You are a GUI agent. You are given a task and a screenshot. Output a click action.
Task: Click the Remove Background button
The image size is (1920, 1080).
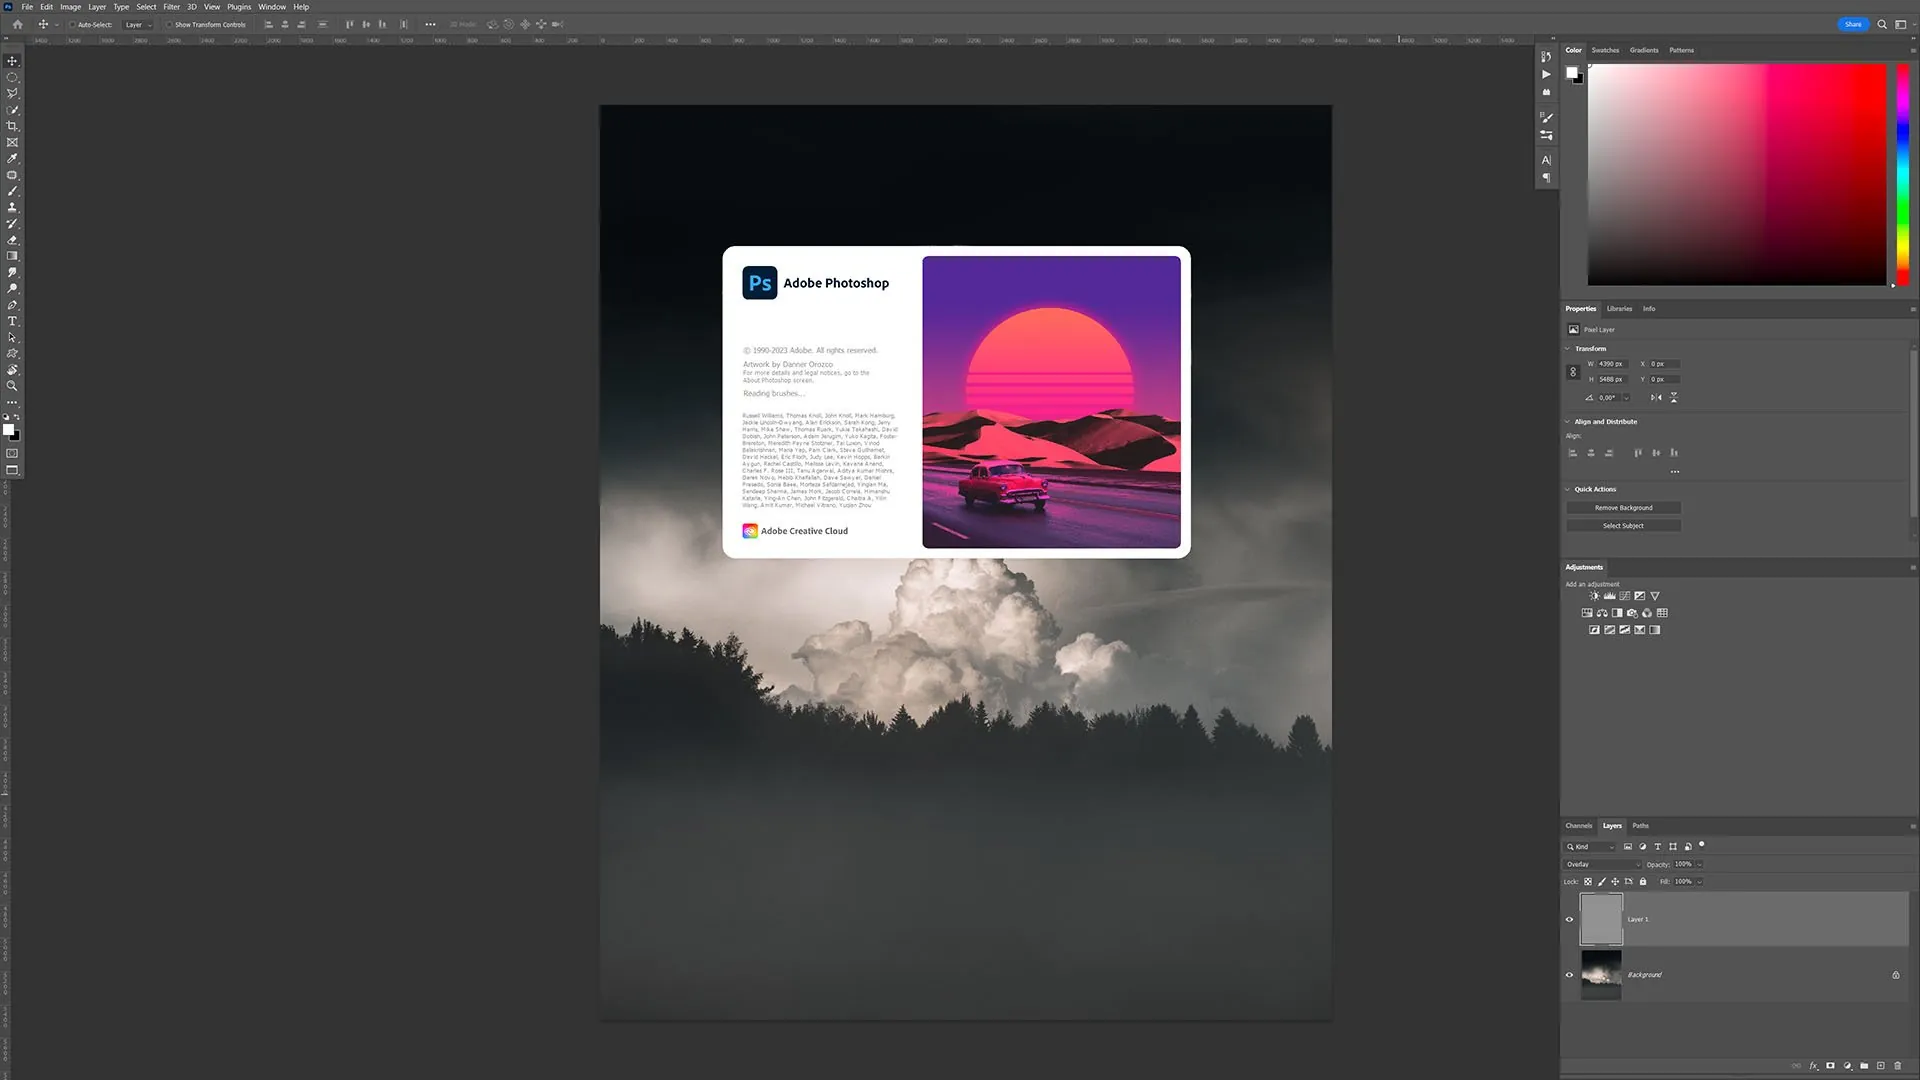tap(1622, 507)
